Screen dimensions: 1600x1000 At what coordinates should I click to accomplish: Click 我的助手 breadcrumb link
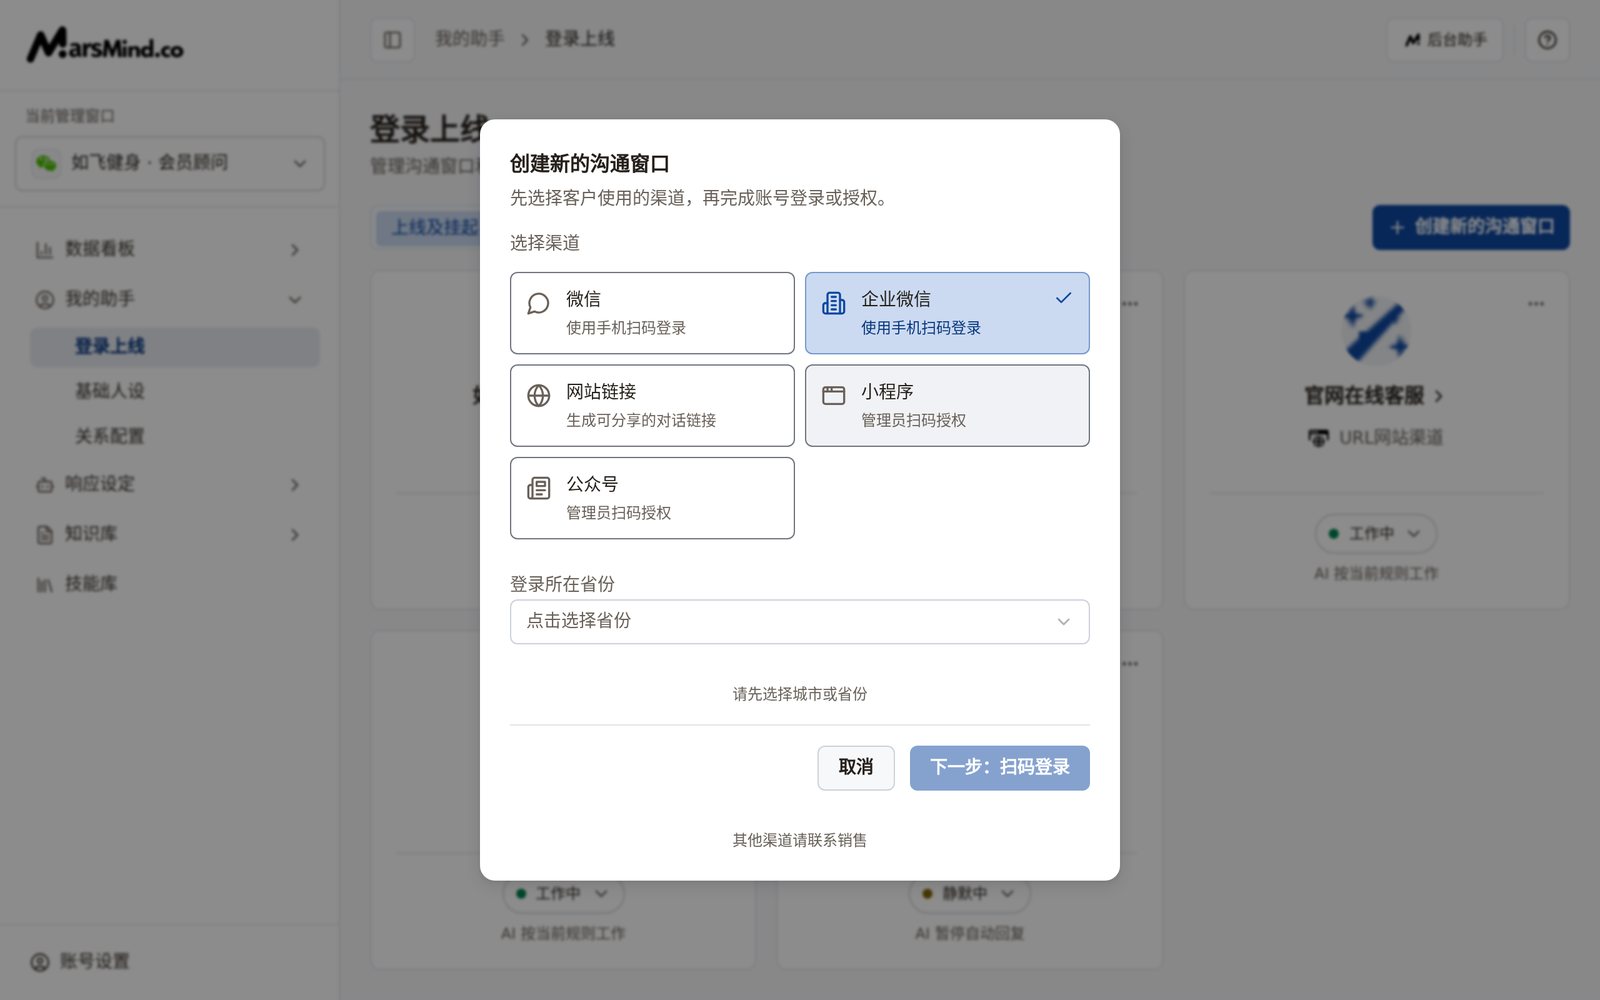(469, 39)
